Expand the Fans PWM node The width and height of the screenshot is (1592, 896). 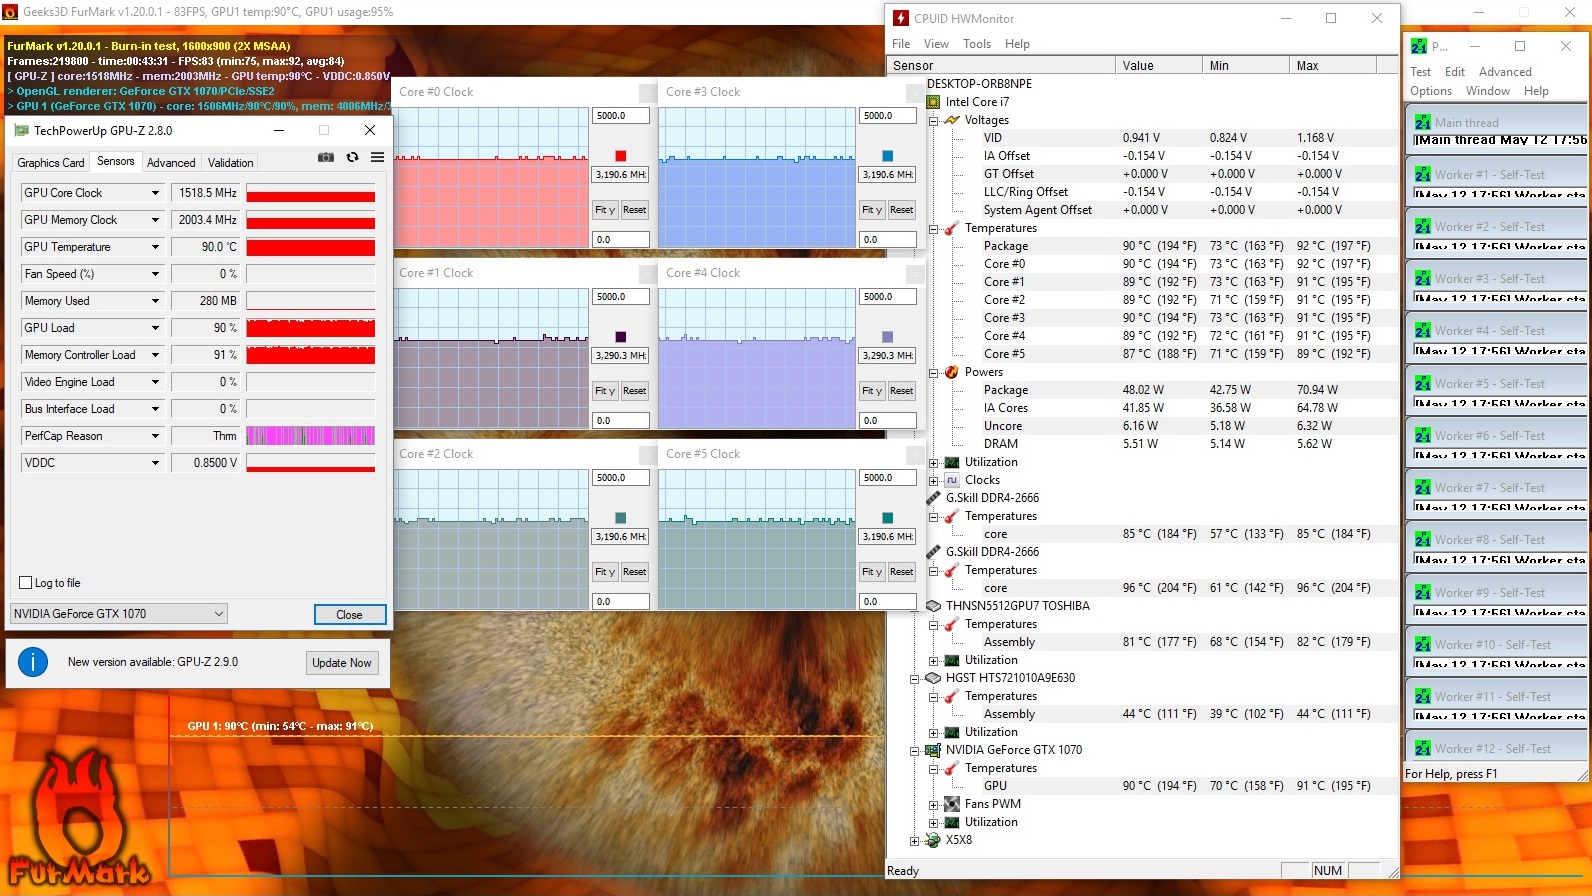[x=933, y=804]
